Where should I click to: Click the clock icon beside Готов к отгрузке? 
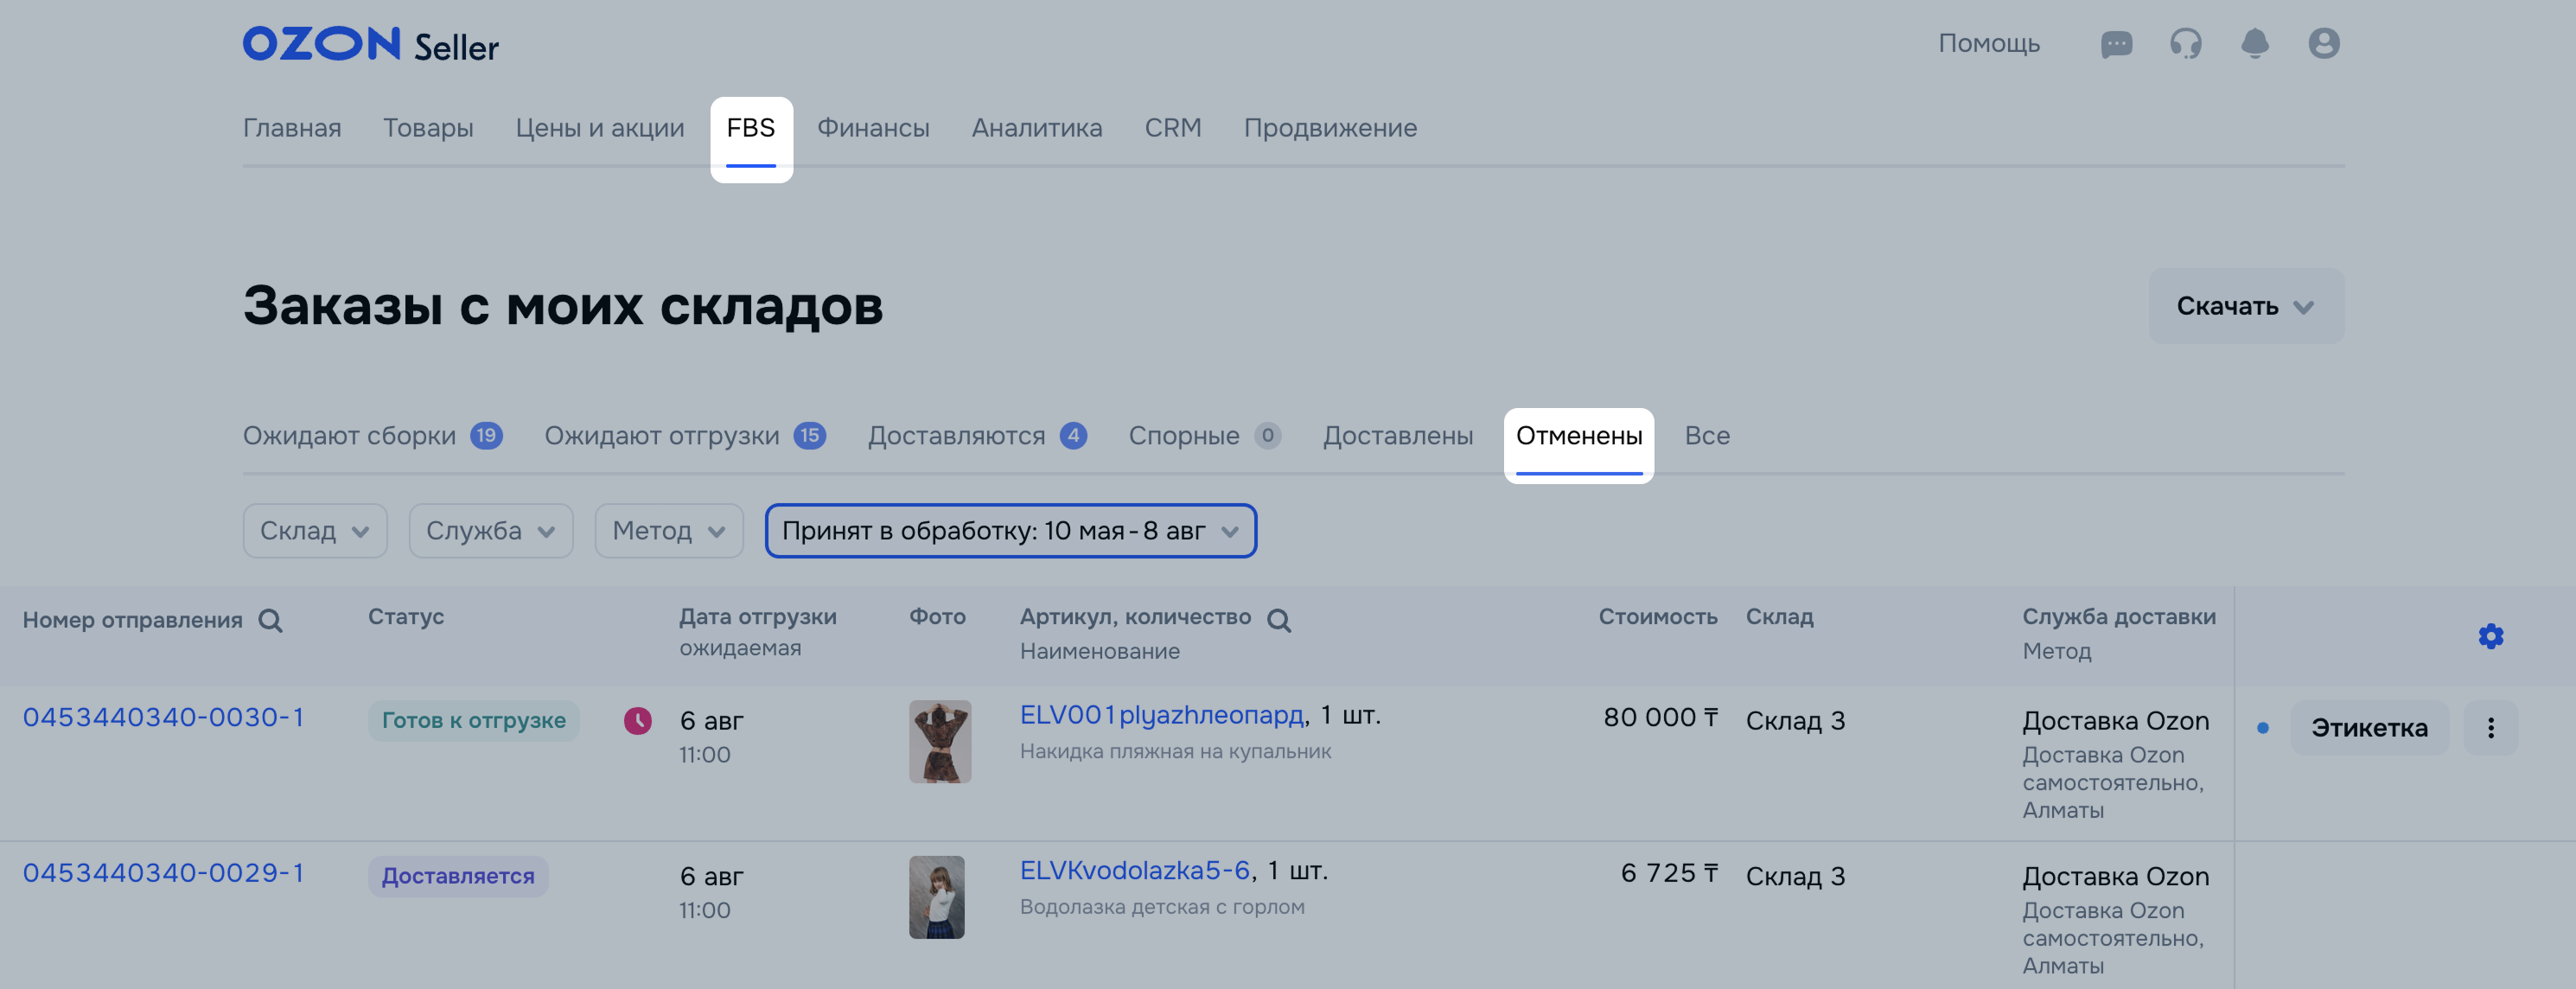click(638, 721)
